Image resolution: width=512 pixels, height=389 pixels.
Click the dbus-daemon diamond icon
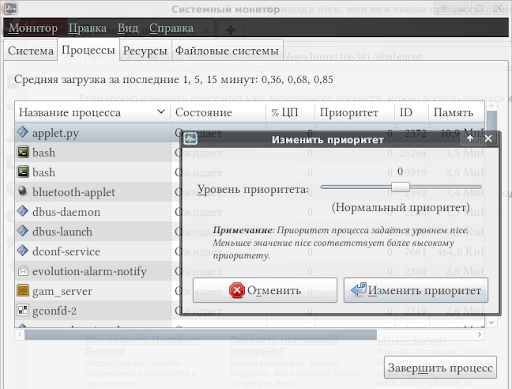point(23,211)
